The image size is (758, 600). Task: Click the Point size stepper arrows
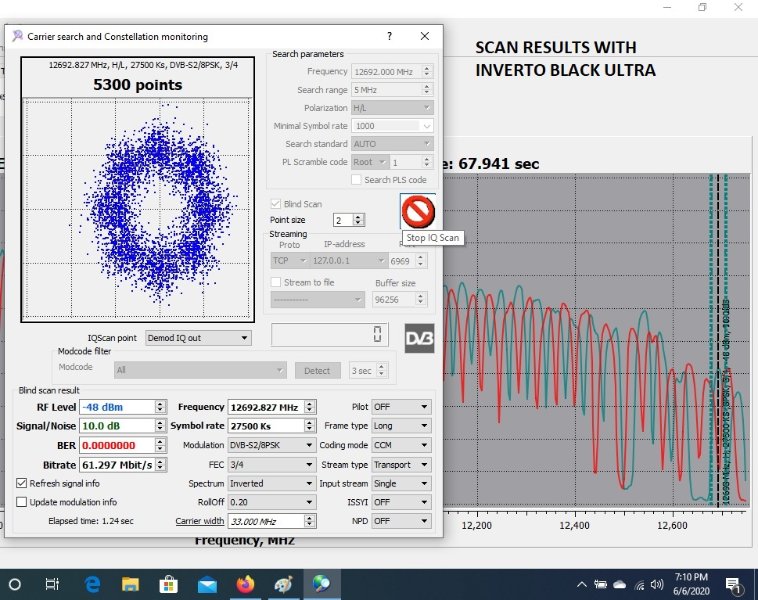(x=359, y=220)
